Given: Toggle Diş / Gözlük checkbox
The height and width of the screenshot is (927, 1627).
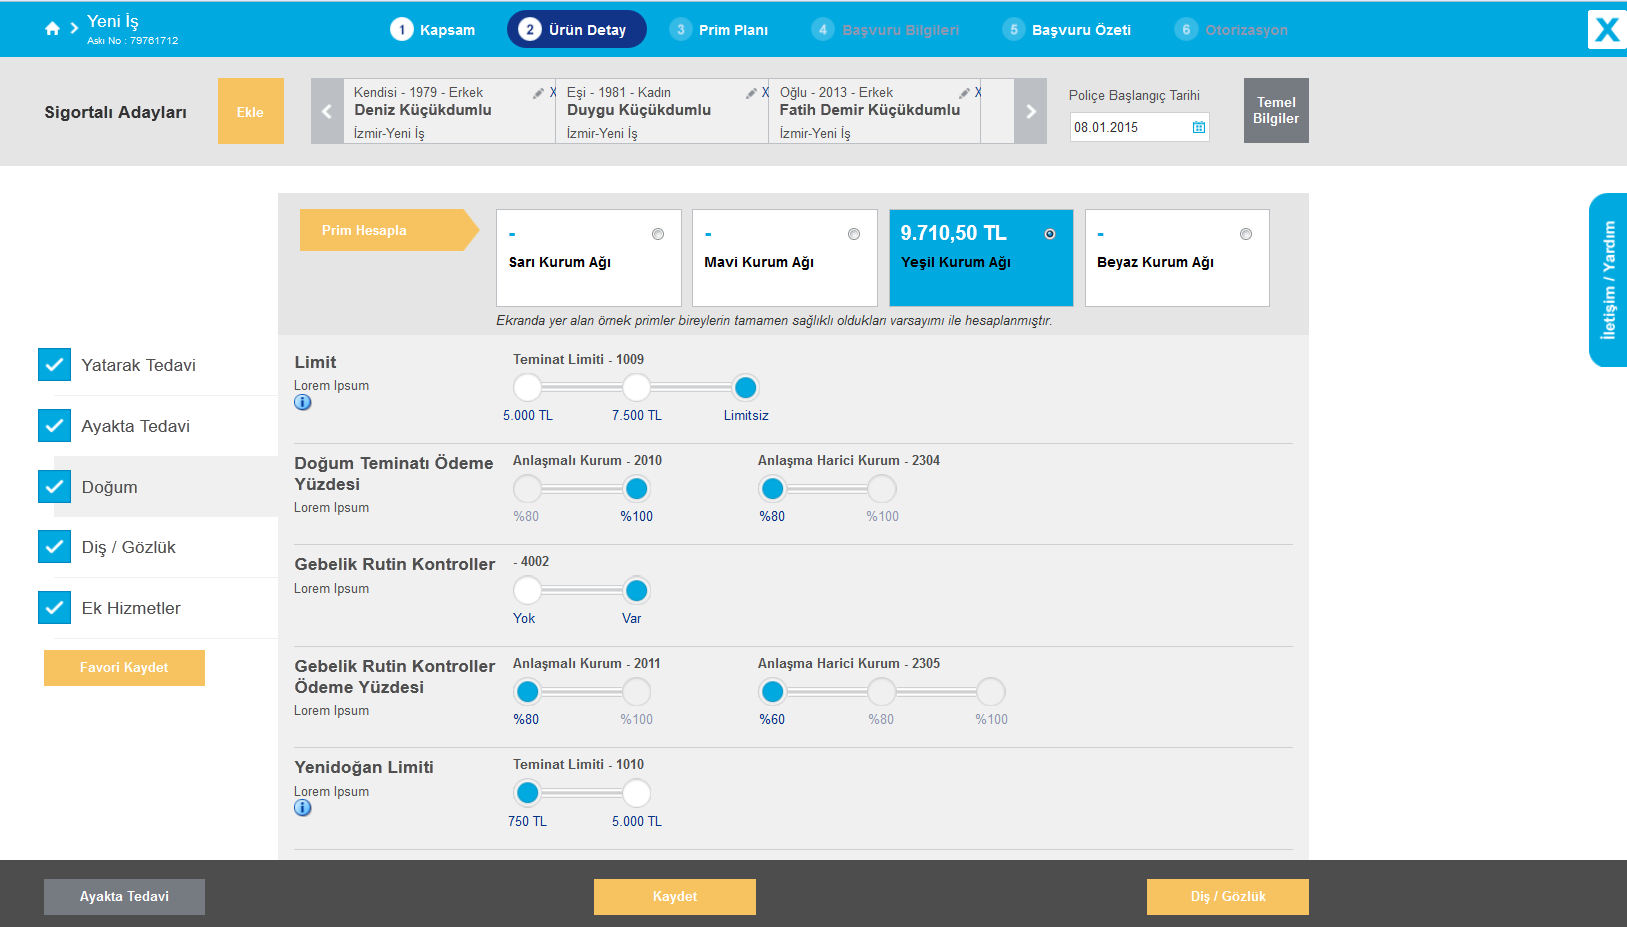Looking at the screenshot, I should [55, 547].
